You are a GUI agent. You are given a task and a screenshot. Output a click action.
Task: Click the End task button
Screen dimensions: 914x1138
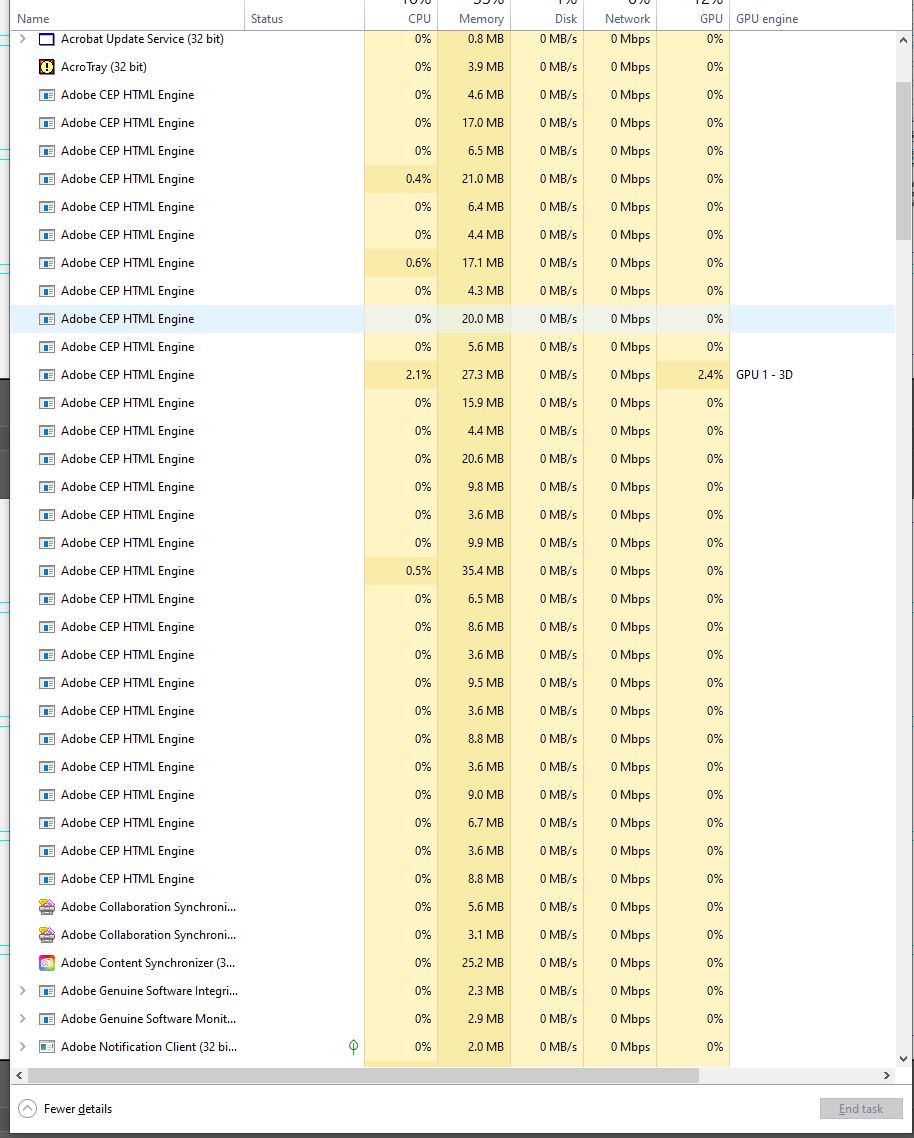pyautogui.click(x=861, y=1108)
